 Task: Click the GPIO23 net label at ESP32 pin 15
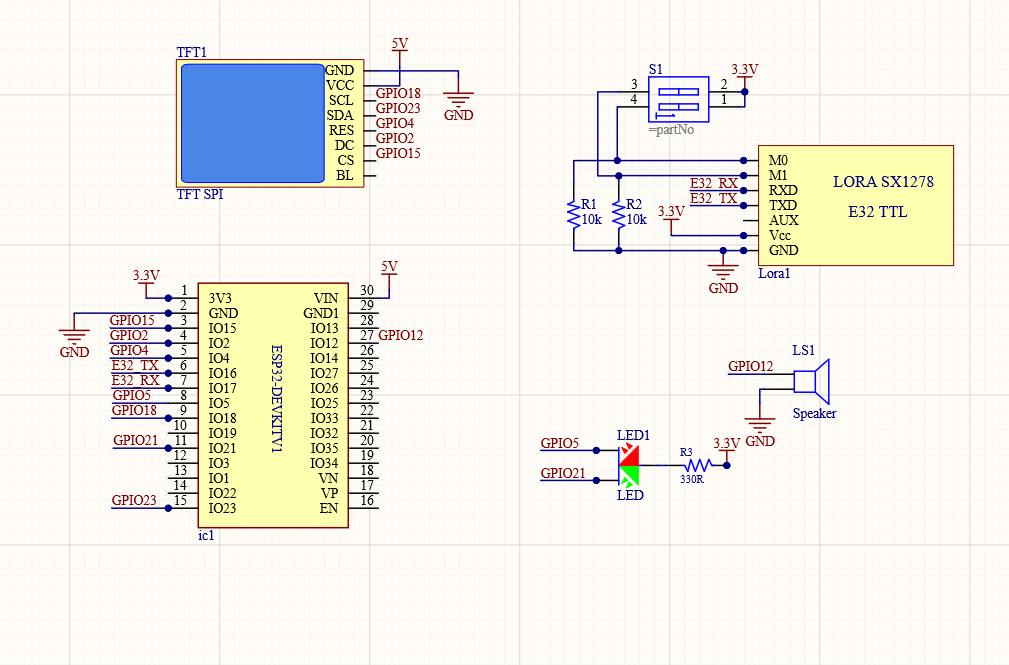[x=134, y=500]
